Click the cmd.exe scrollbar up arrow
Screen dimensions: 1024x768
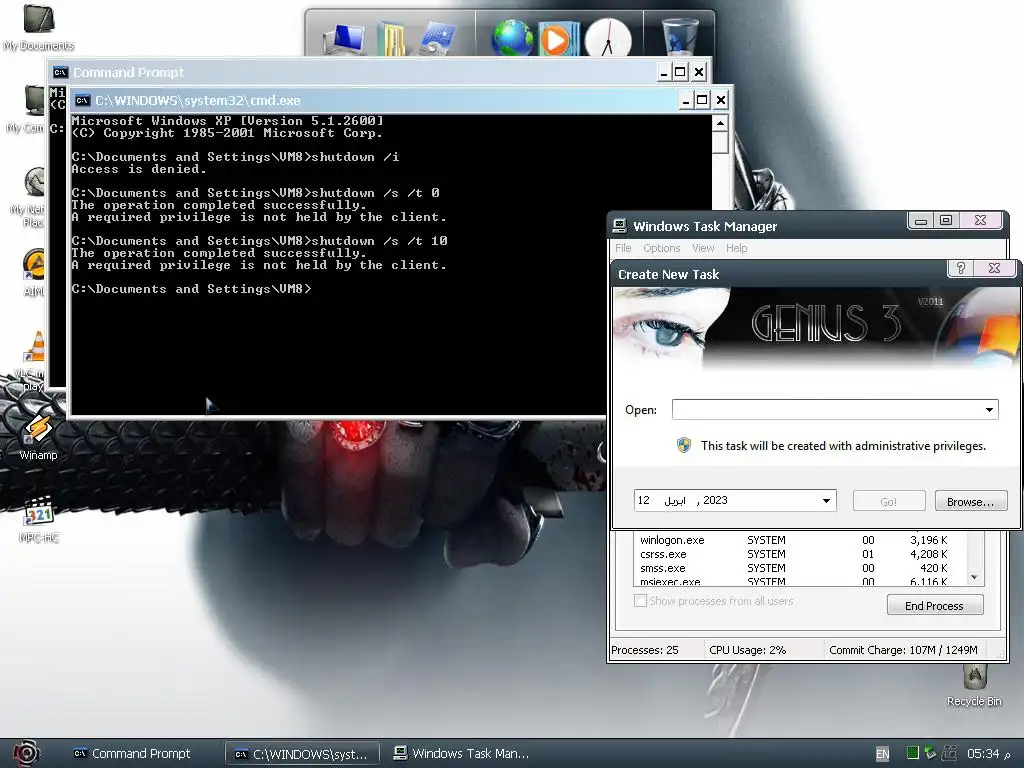click(x=720, y=123)
